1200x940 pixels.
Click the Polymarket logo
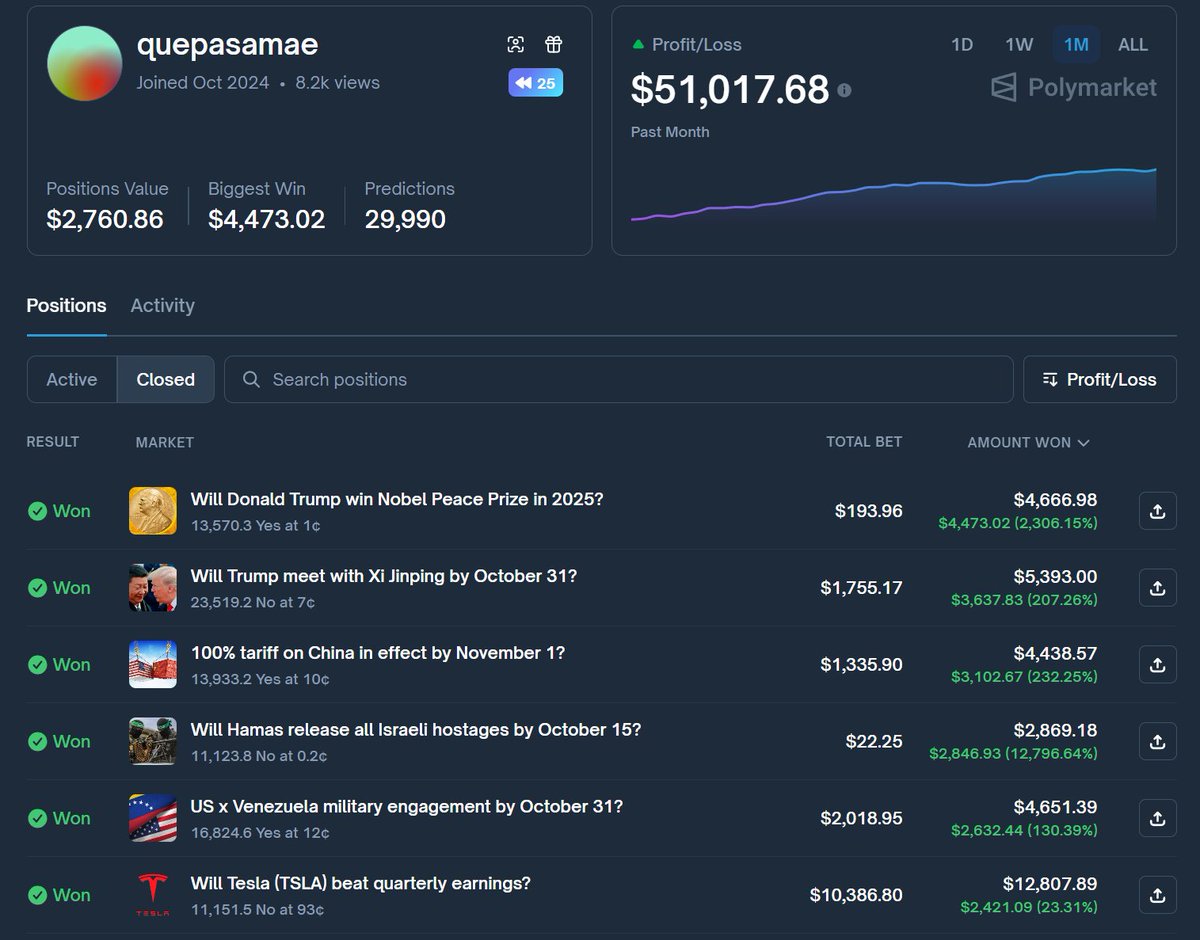1074,88
